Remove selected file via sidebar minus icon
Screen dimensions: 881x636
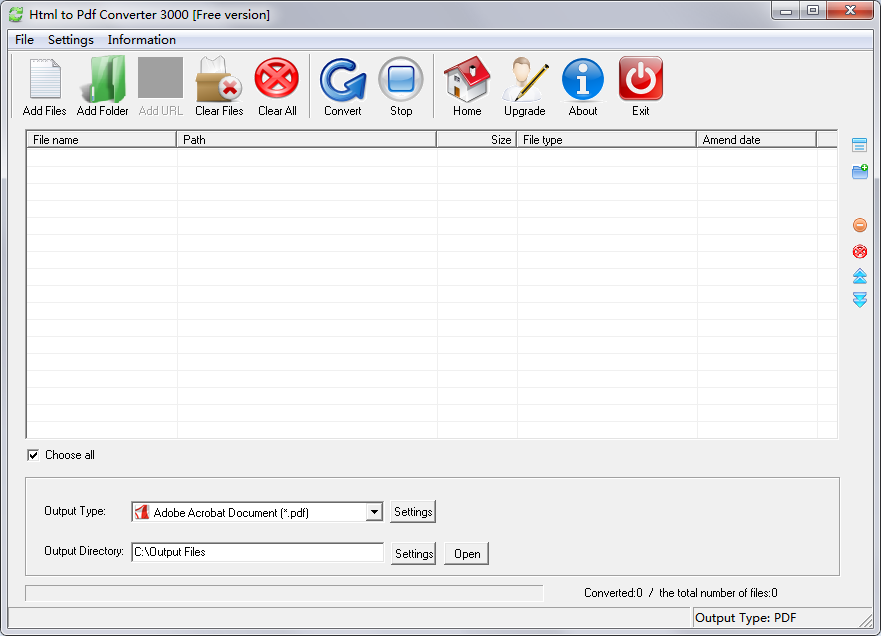[x=860, y=225]
